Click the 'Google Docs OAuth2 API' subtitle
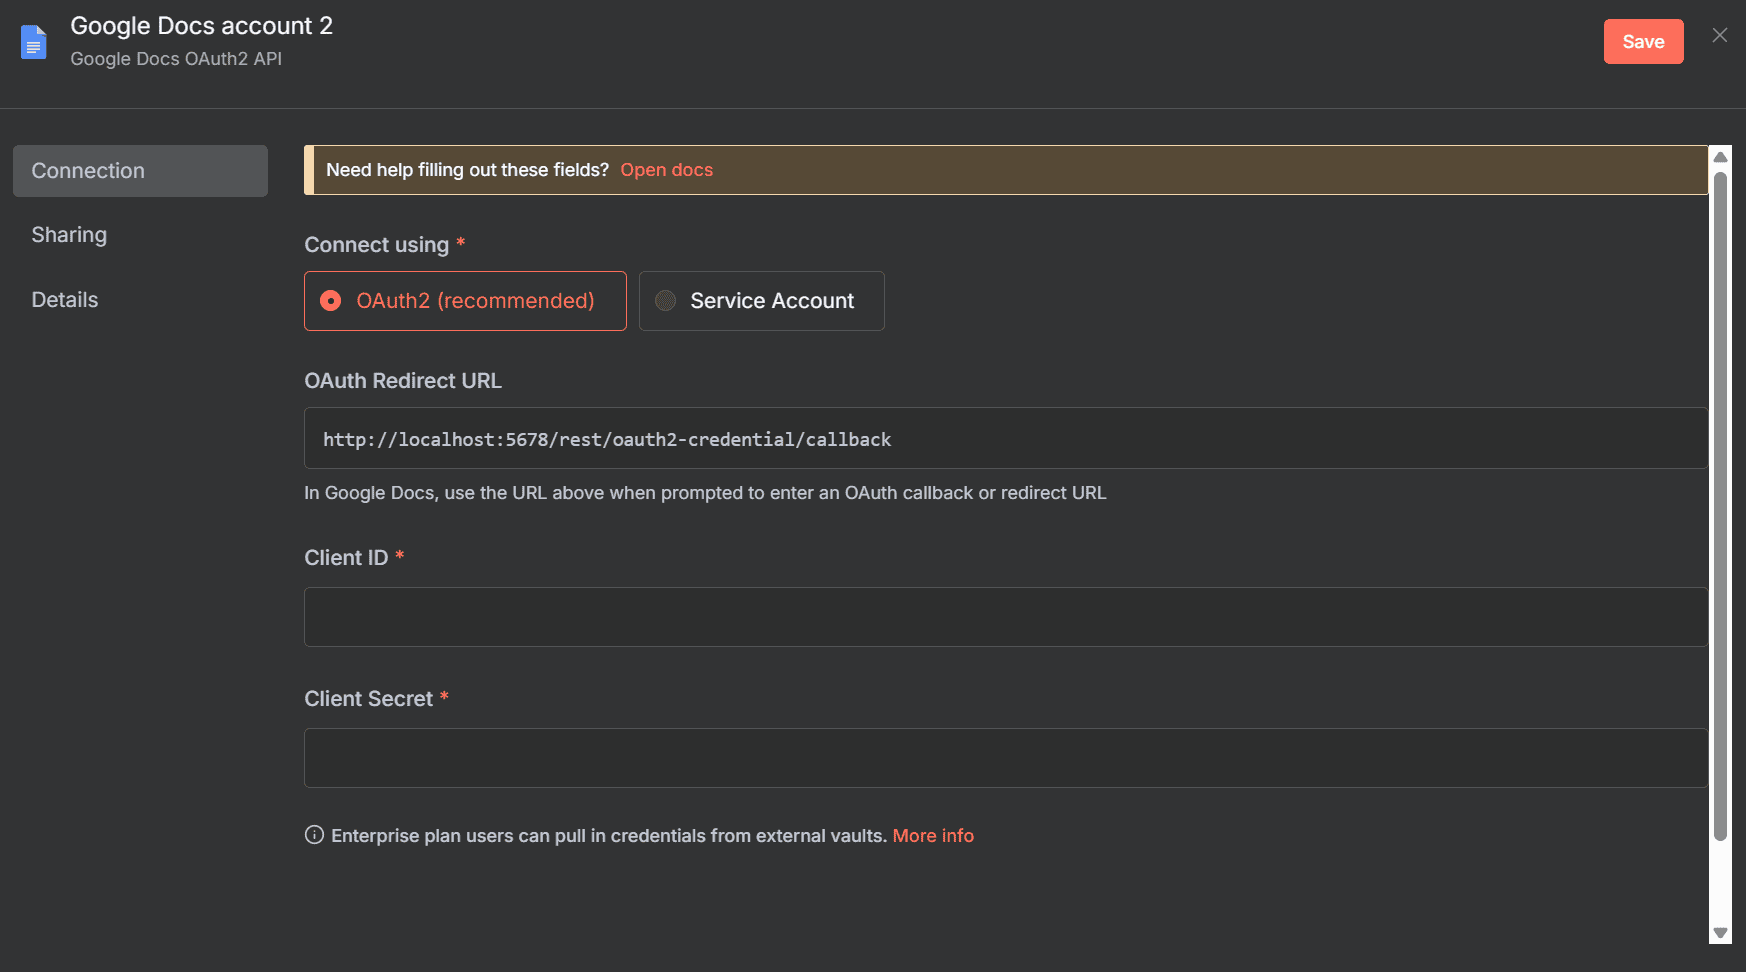The height and width of the screenshot is (972, 1746). [x=176, y=59]
